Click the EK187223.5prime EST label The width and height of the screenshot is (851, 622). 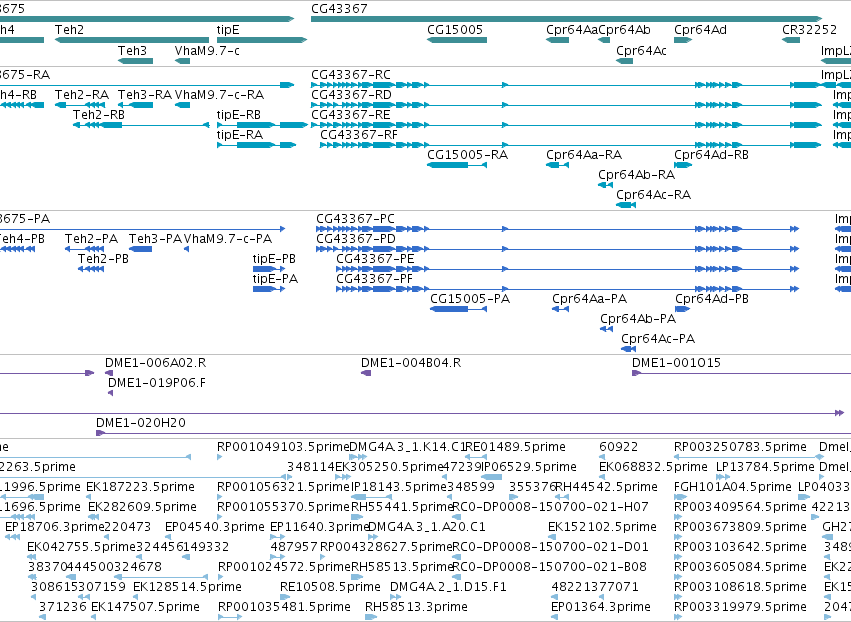(x=141, y=487)
